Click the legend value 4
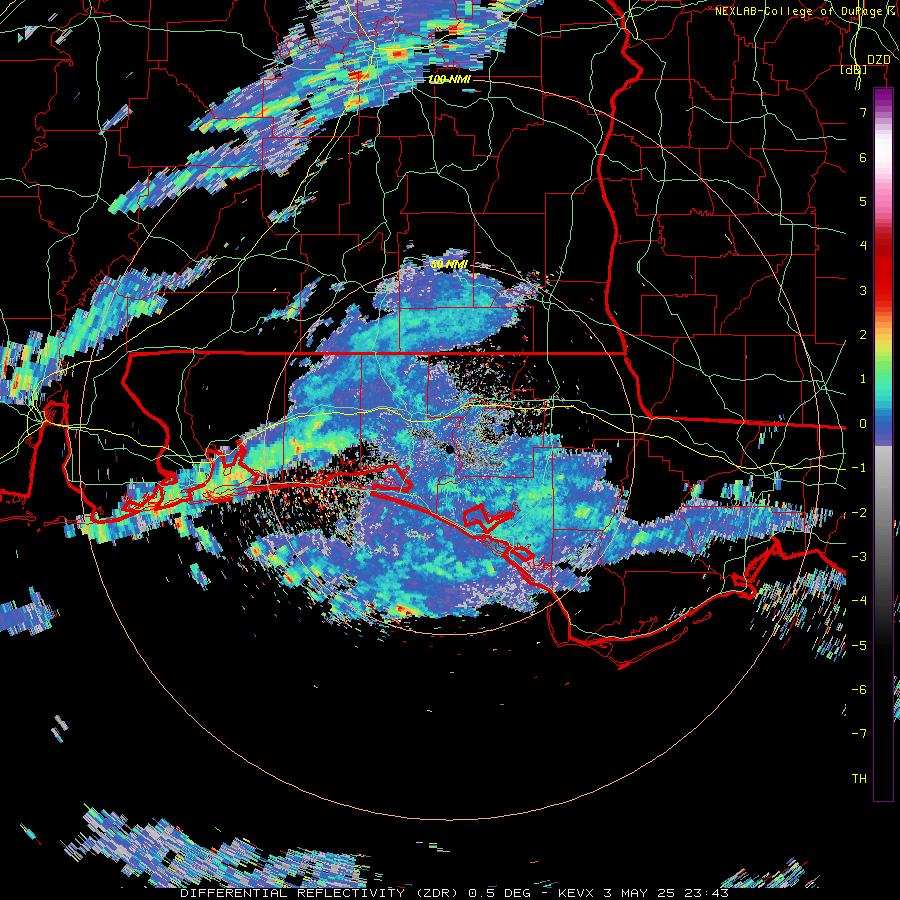The height and width of the screenshot is (900, 900). point(863,246)
